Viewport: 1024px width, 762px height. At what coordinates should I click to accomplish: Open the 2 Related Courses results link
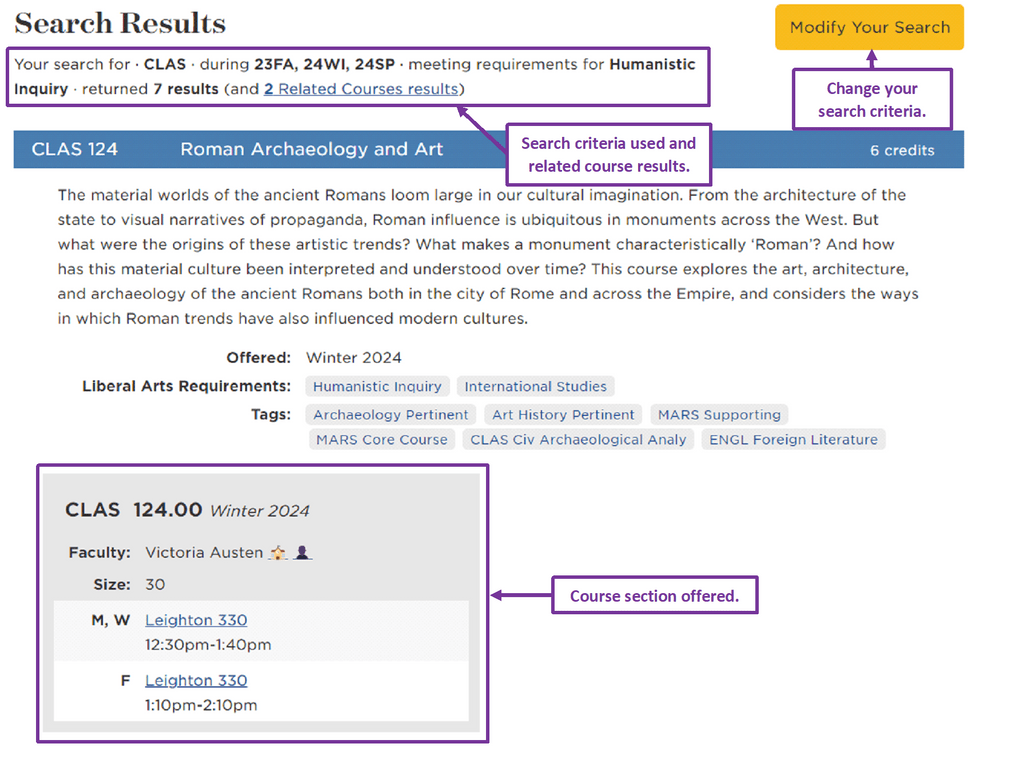click(361, 89)
